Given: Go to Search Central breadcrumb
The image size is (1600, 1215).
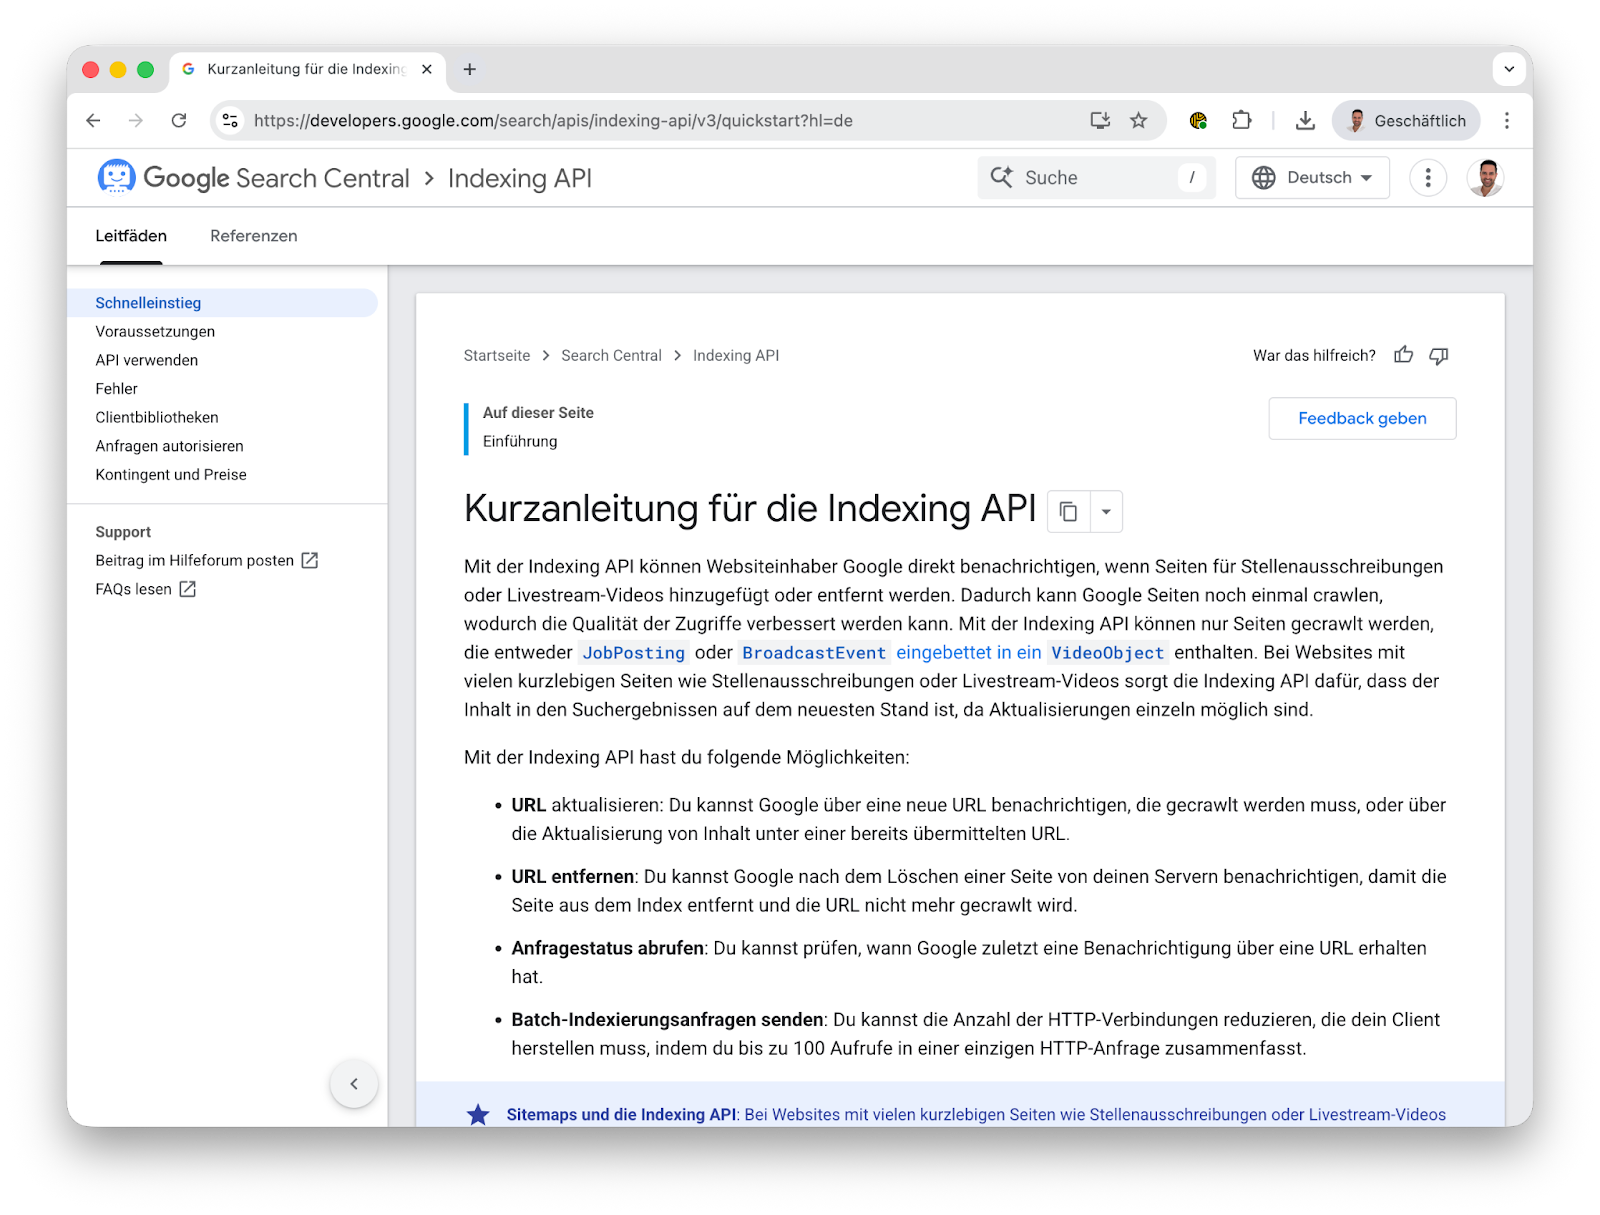Looking at the screenshot, I should point(611,356).
